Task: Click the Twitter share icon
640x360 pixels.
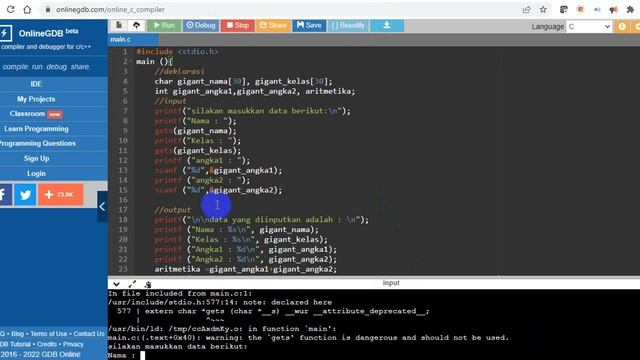Action: 25,195
